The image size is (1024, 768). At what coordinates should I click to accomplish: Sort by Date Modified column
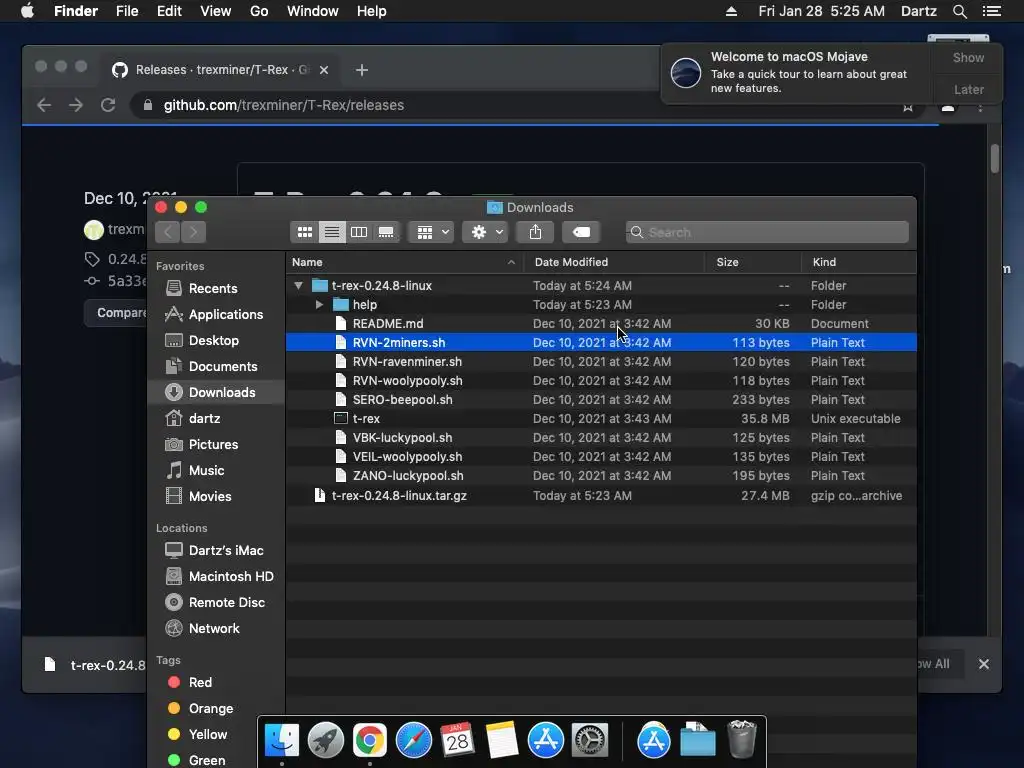[615, 262]
